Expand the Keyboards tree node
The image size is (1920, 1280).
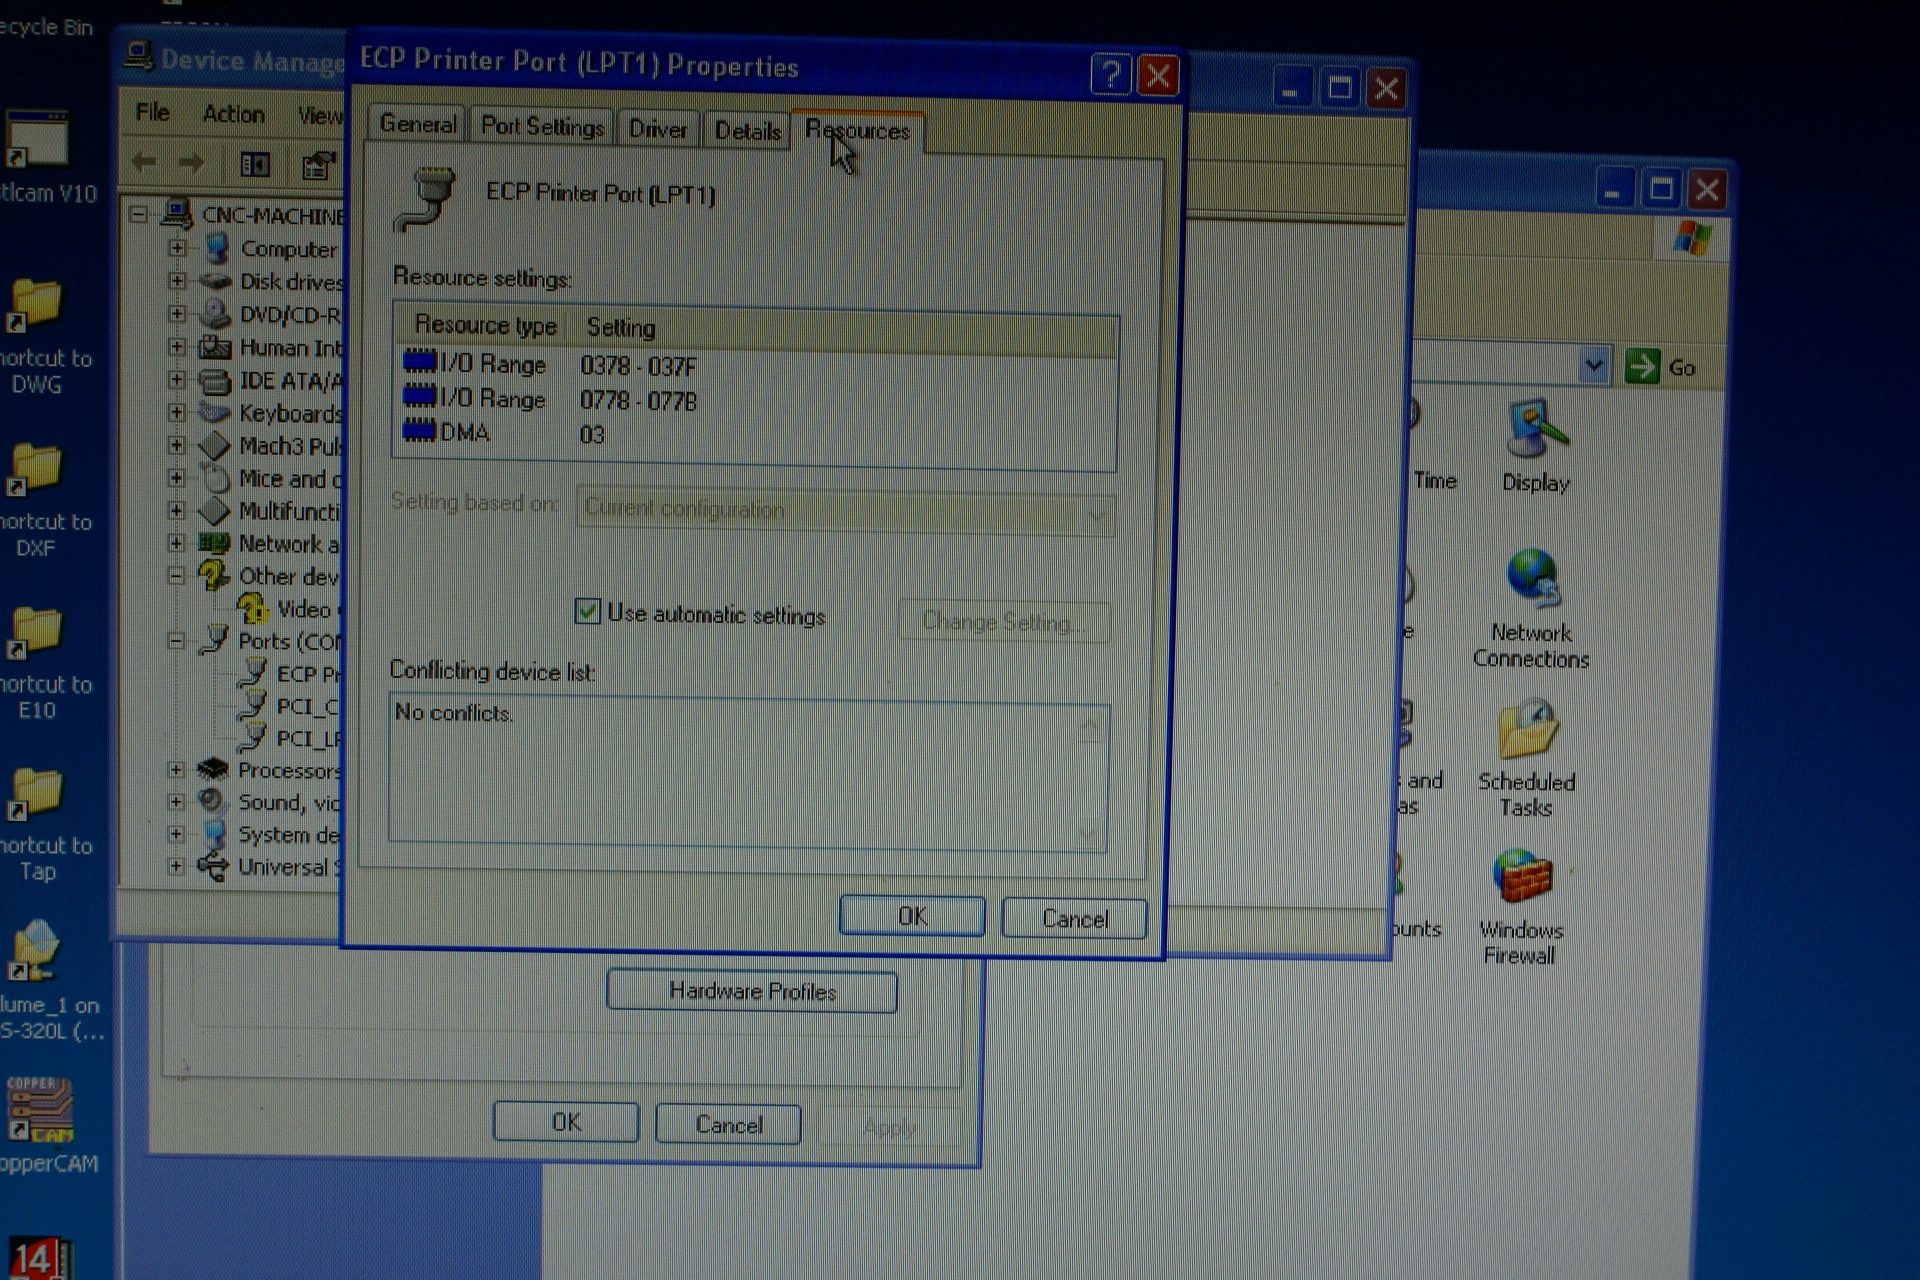pos(176,412)
